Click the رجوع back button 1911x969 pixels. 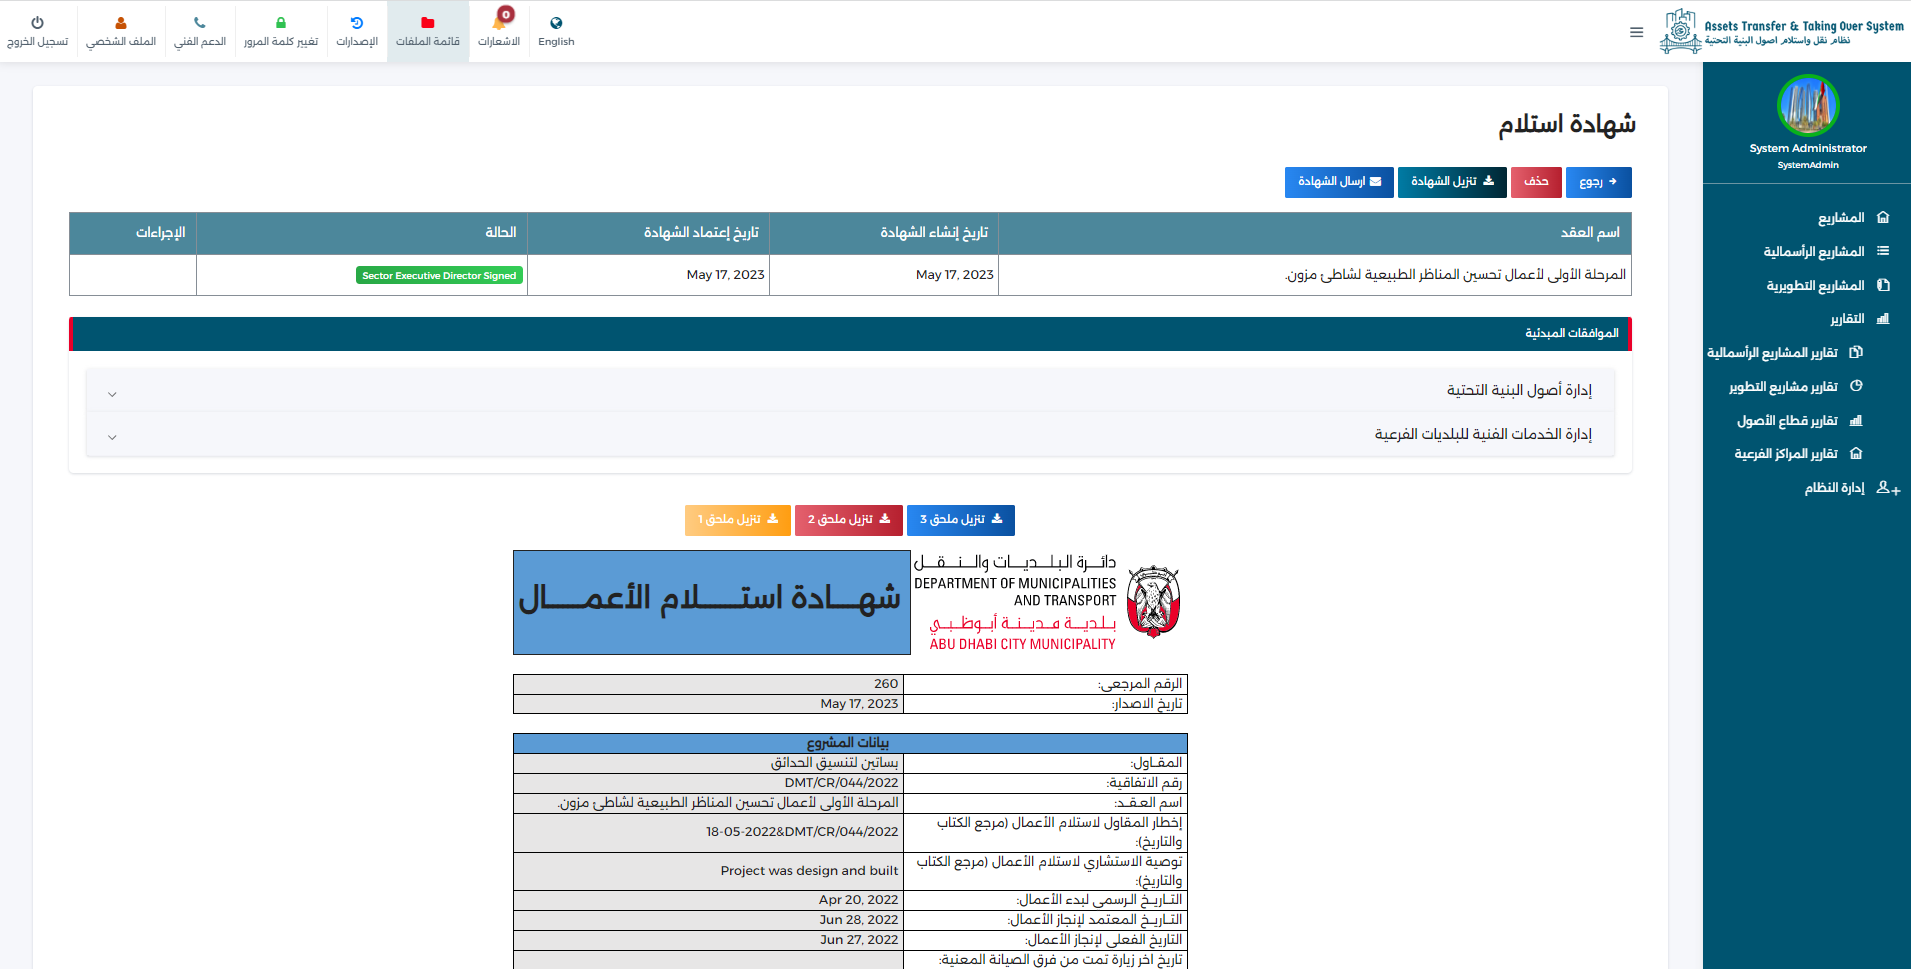tap(1598, 182)
